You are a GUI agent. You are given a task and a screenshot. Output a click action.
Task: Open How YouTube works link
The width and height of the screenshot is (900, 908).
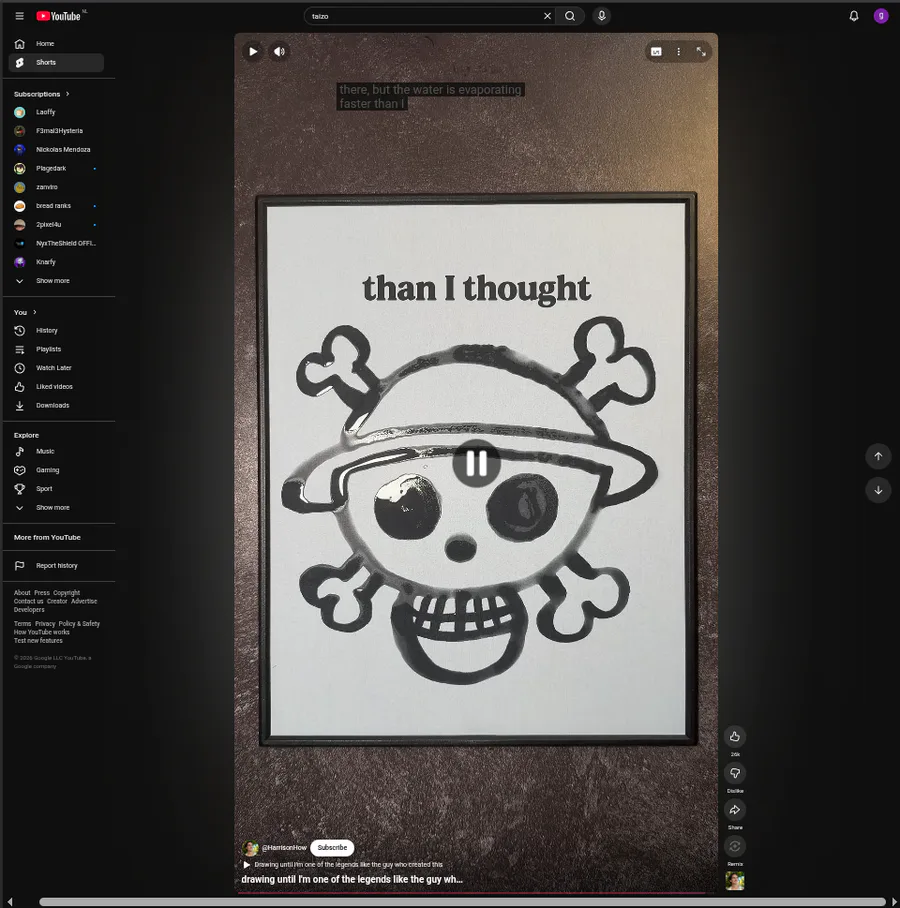[42, 632]
